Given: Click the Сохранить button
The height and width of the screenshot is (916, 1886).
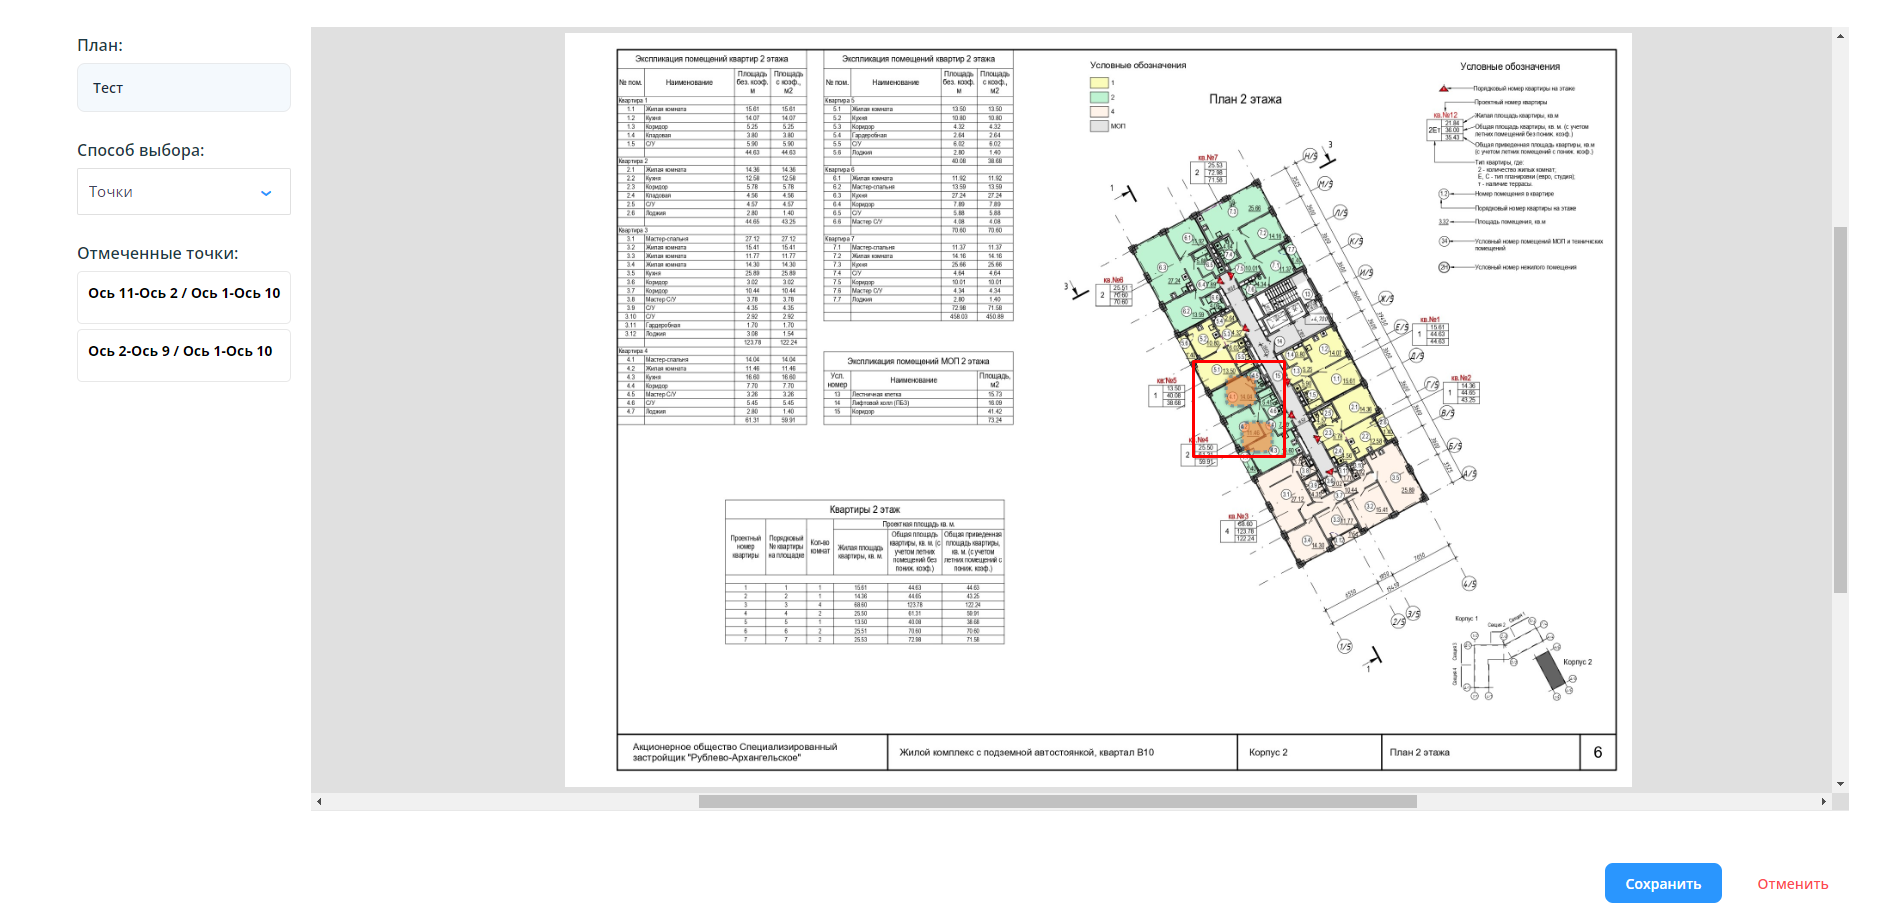Looking at the screenshot, I should 1662,884.
